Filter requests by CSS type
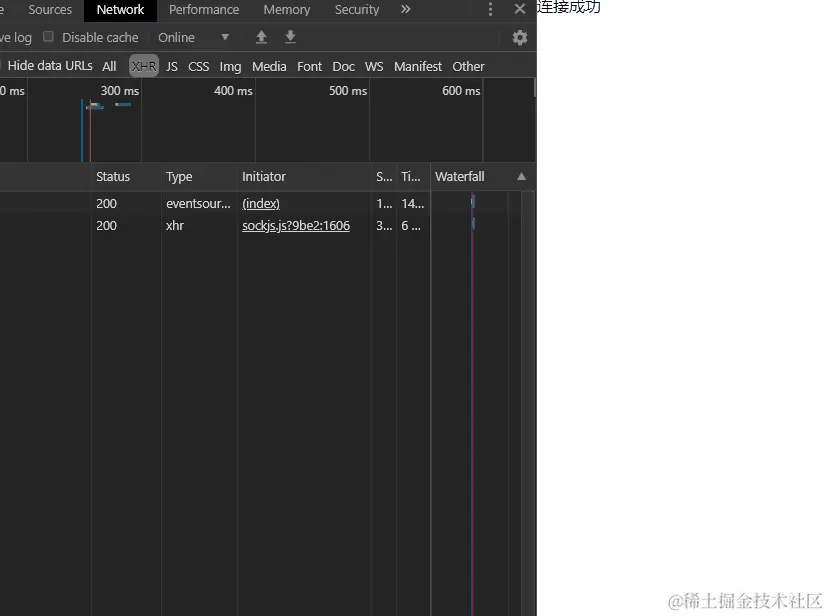The image size is (829, 616). (198, 66)
